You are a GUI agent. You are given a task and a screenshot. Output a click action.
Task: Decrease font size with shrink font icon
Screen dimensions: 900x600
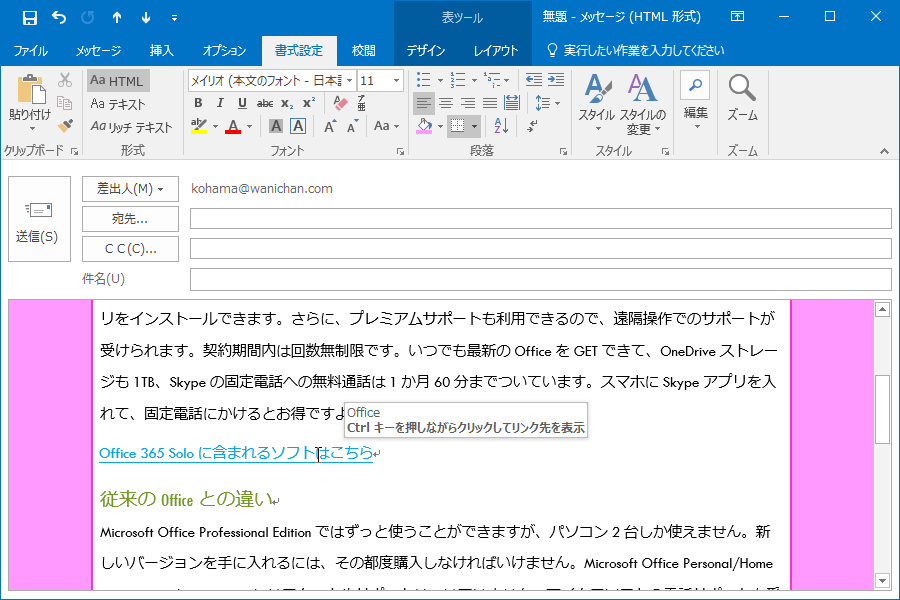coord(352,126)
